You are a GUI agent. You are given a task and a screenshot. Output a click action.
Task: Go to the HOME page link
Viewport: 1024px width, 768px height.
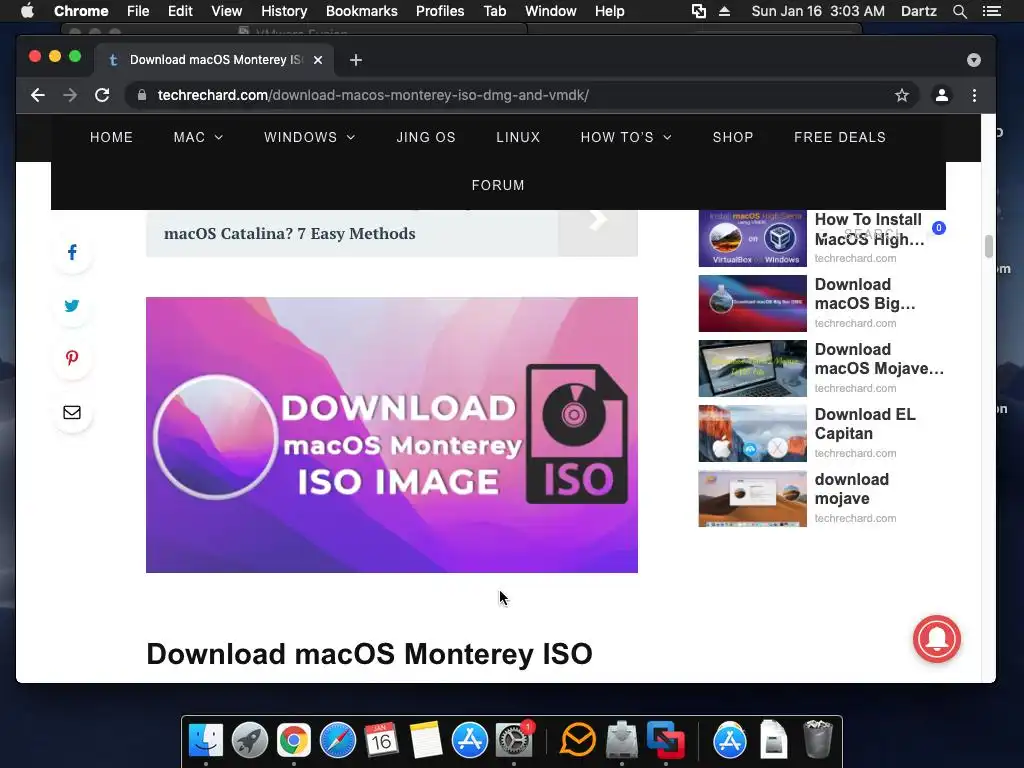click(x=112, y=137)
